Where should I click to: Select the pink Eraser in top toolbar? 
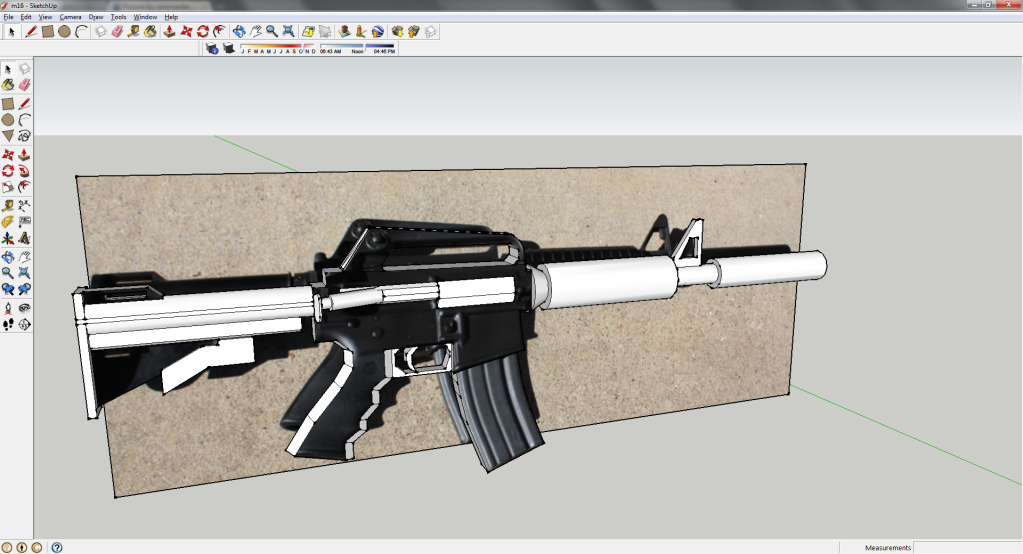click(x=117, y=31)
